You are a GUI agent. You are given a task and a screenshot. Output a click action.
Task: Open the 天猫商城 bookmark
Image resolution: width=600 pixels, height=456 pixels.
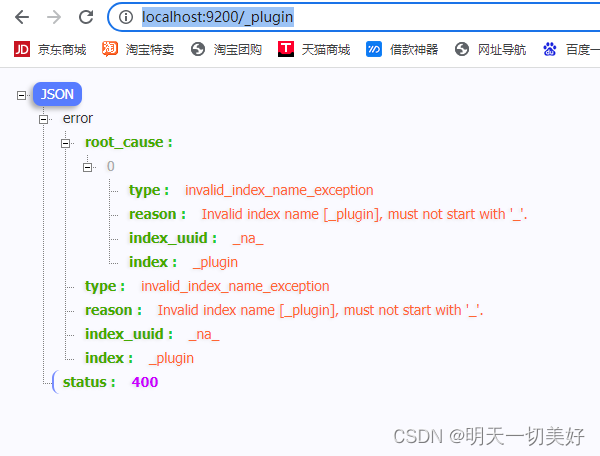click(x=326, y=50)
